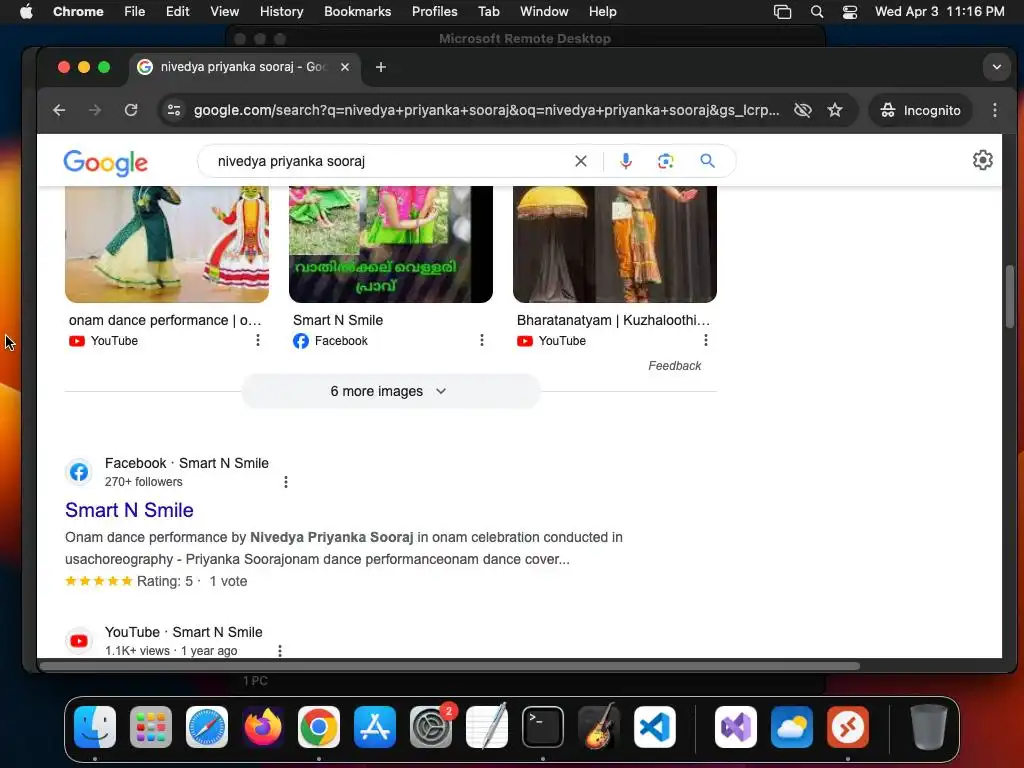Open options for Smart N Smile Facebook image

(482, 340)
